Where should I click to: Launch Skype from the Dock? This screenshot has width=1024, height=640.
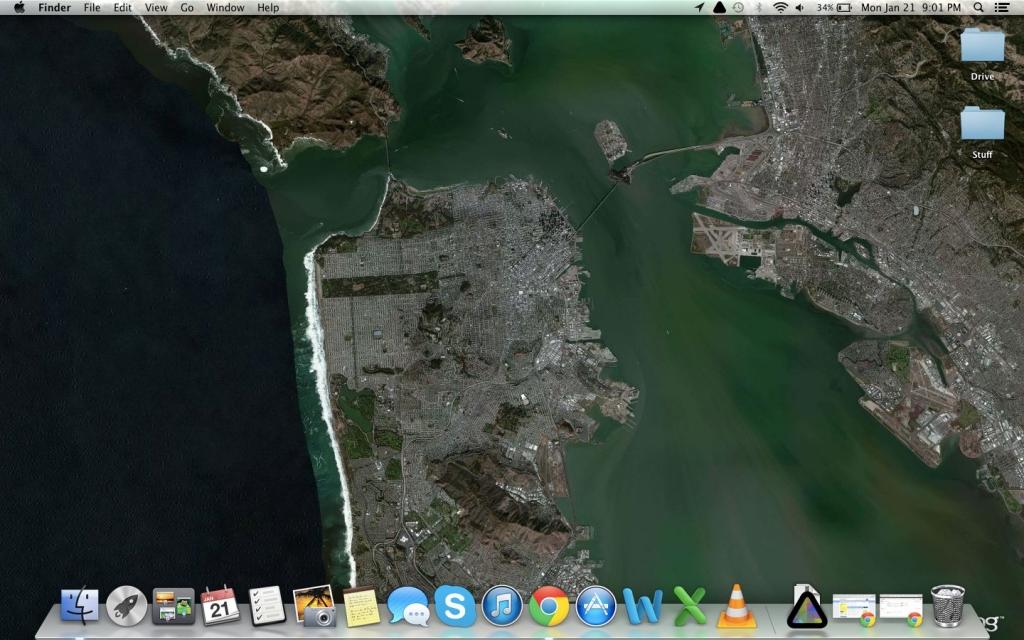tap(455, 606)
